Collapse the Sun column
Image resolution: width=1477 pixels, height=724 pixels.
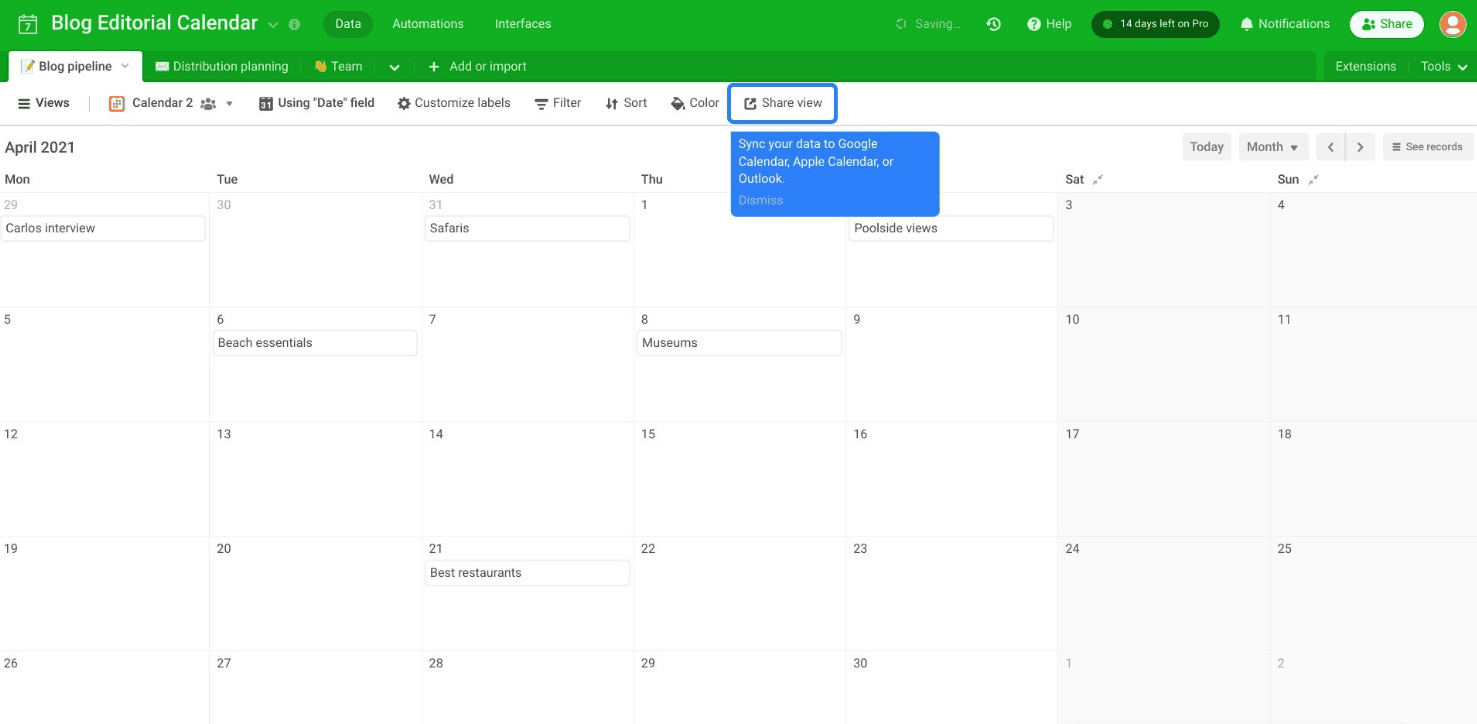tap(1313, 180)
